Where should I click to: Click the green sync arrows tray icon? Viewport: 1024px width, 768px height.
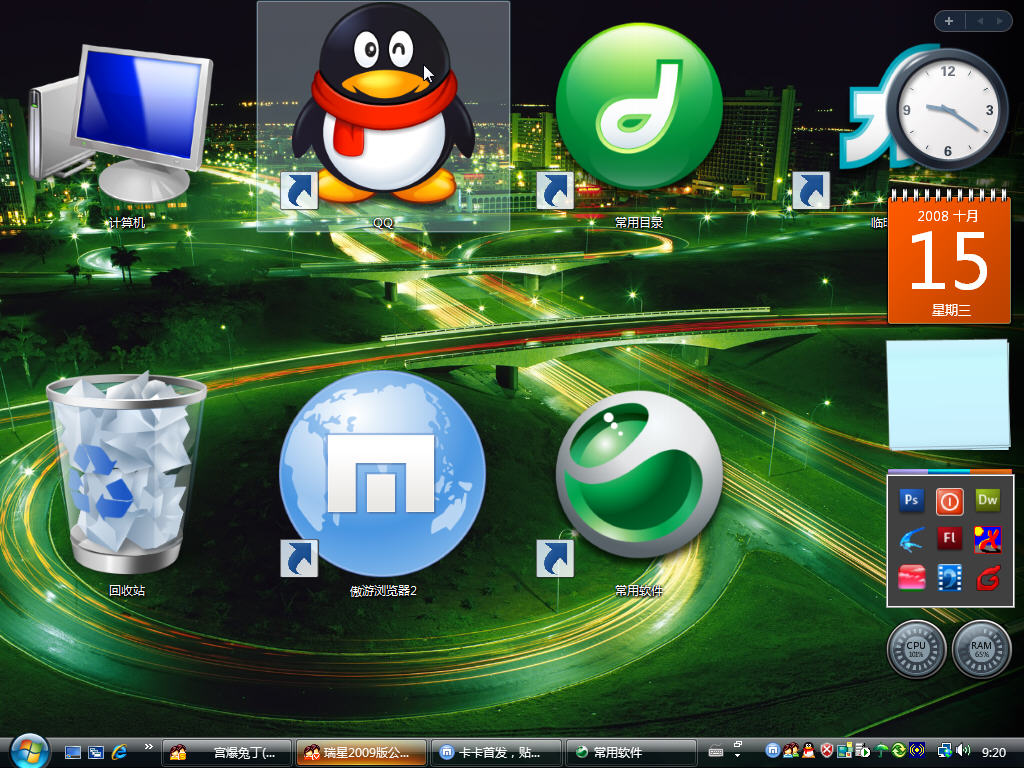pos(899,750)
